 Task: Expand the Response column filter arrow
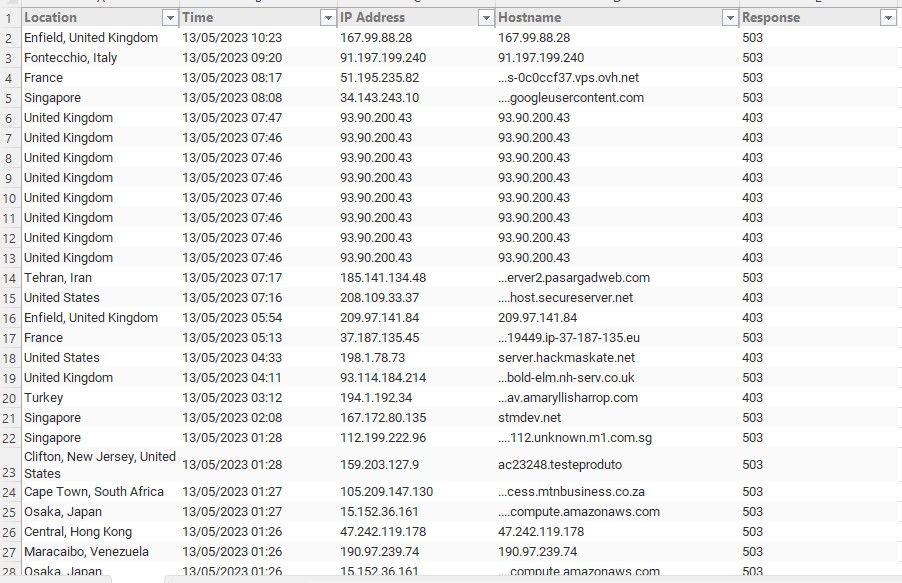(x=887, y=18)
